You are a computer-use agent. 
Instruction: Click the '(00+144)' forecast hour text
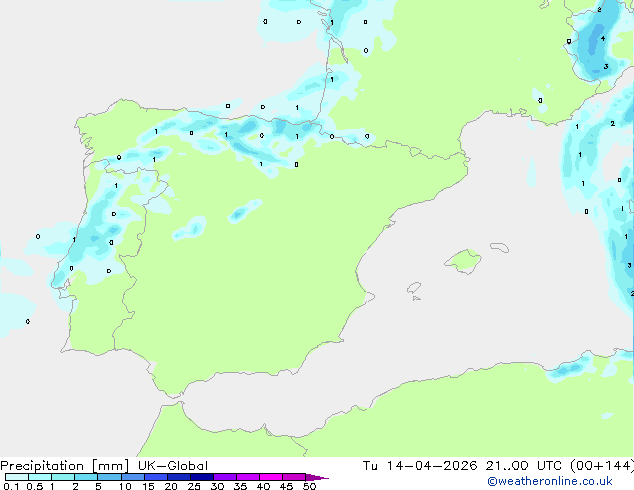point(602,466)
